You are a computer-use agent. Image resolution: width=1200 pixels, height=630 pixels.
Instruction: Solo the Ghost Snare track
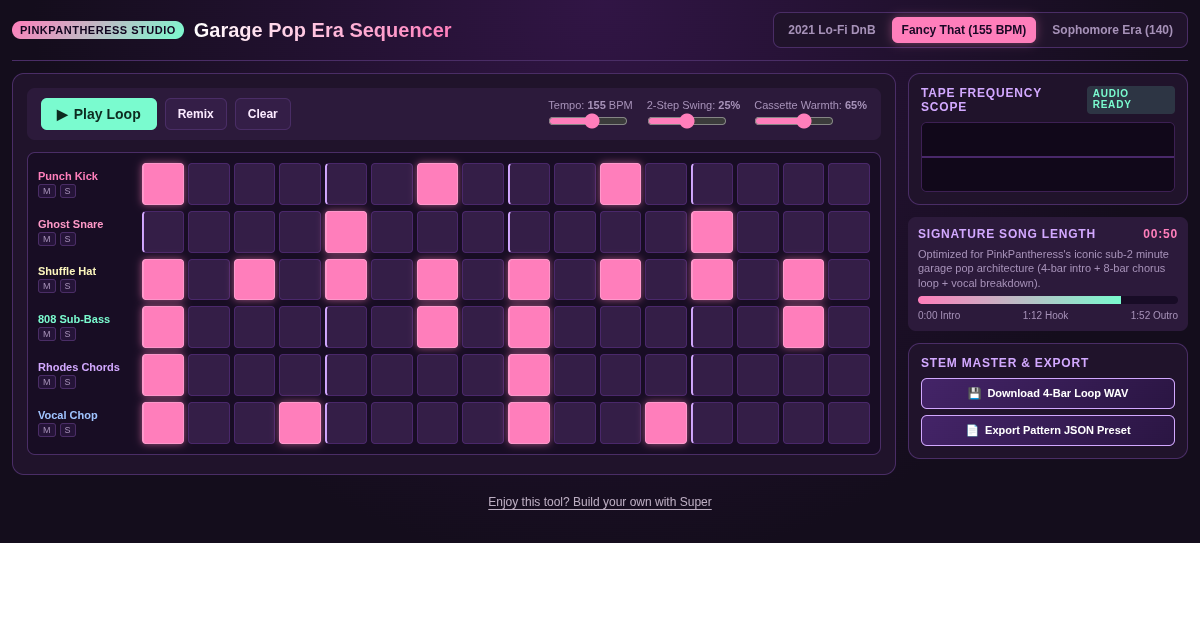coord(68,239)
